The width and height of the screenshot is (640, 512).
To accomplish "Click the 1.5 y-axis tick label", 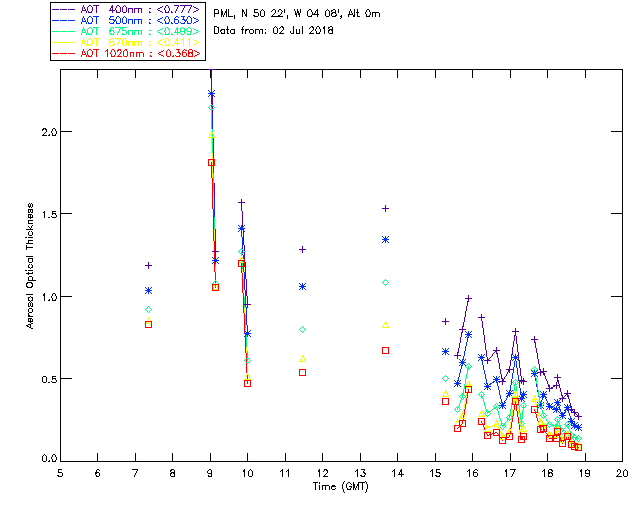I will (x=49, y=214).
